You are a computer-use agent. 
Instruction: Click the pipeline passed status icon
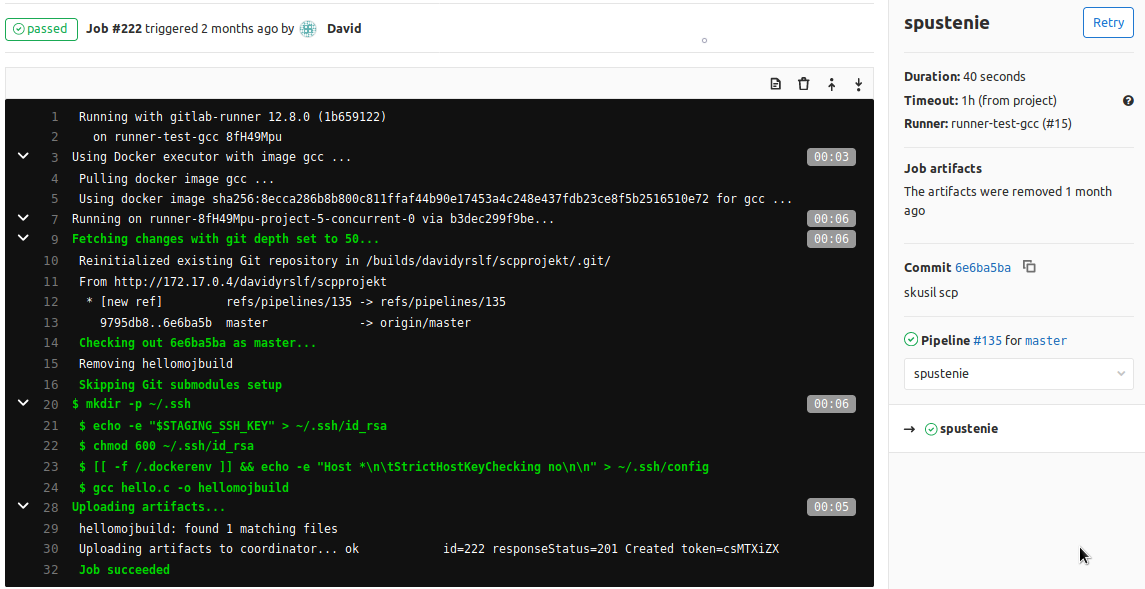pos(911,339)
